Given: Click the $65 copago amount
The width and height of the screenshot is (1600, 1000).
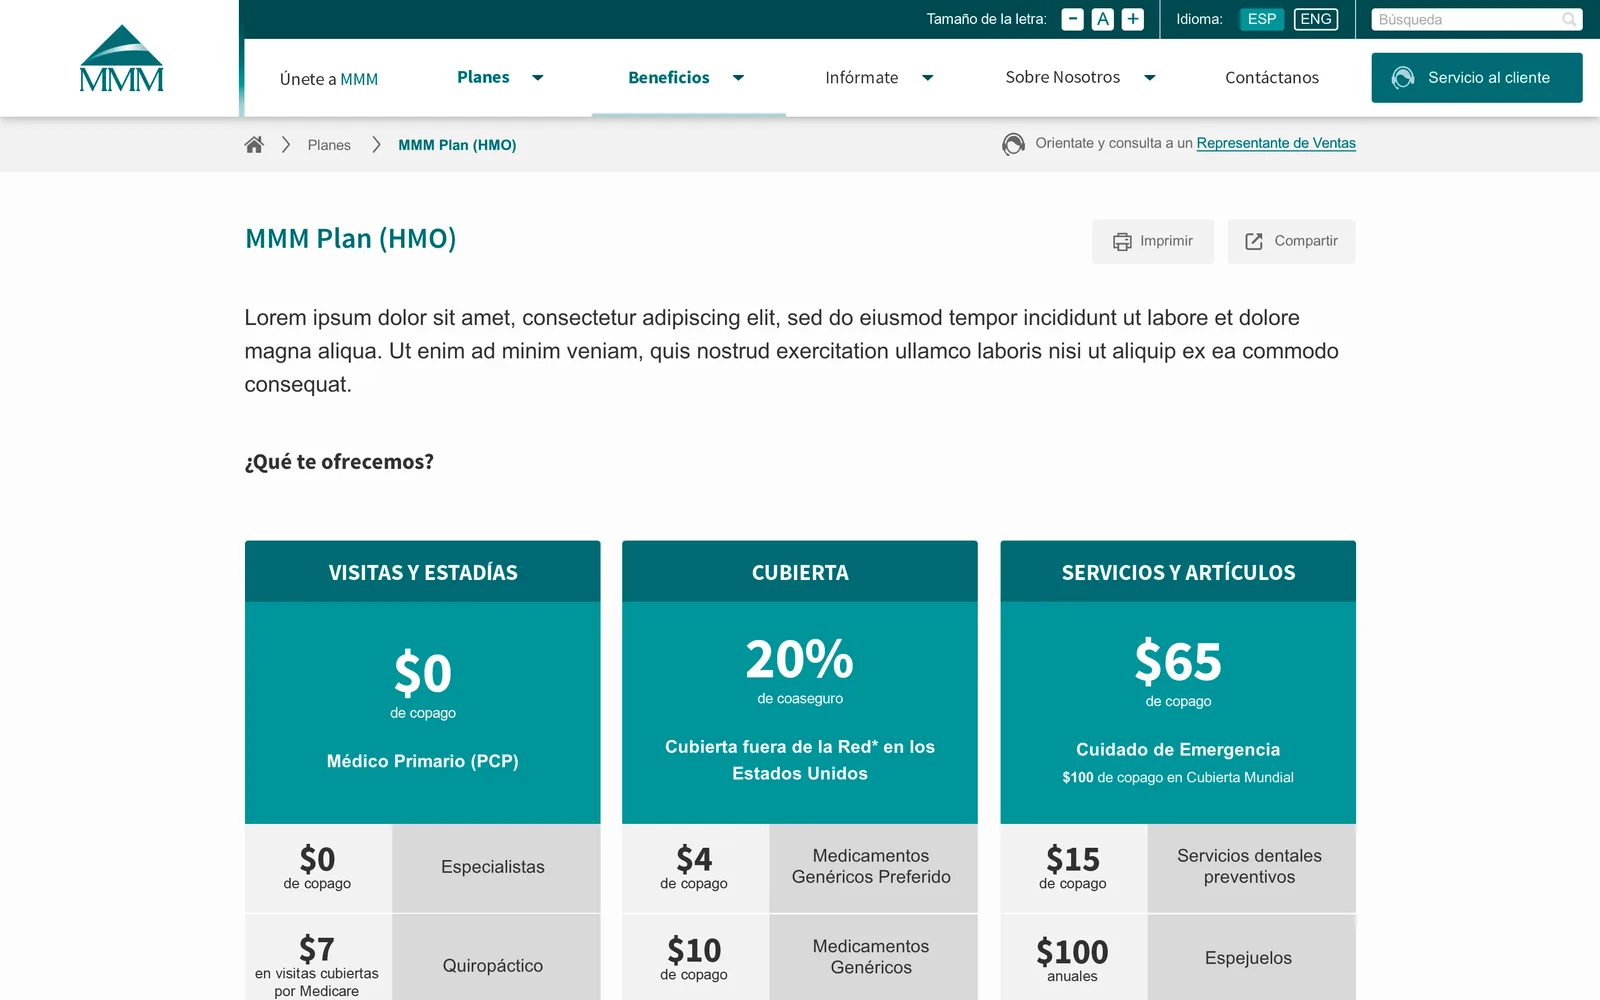Looking at the screenshot, I should coord(1178,662).
